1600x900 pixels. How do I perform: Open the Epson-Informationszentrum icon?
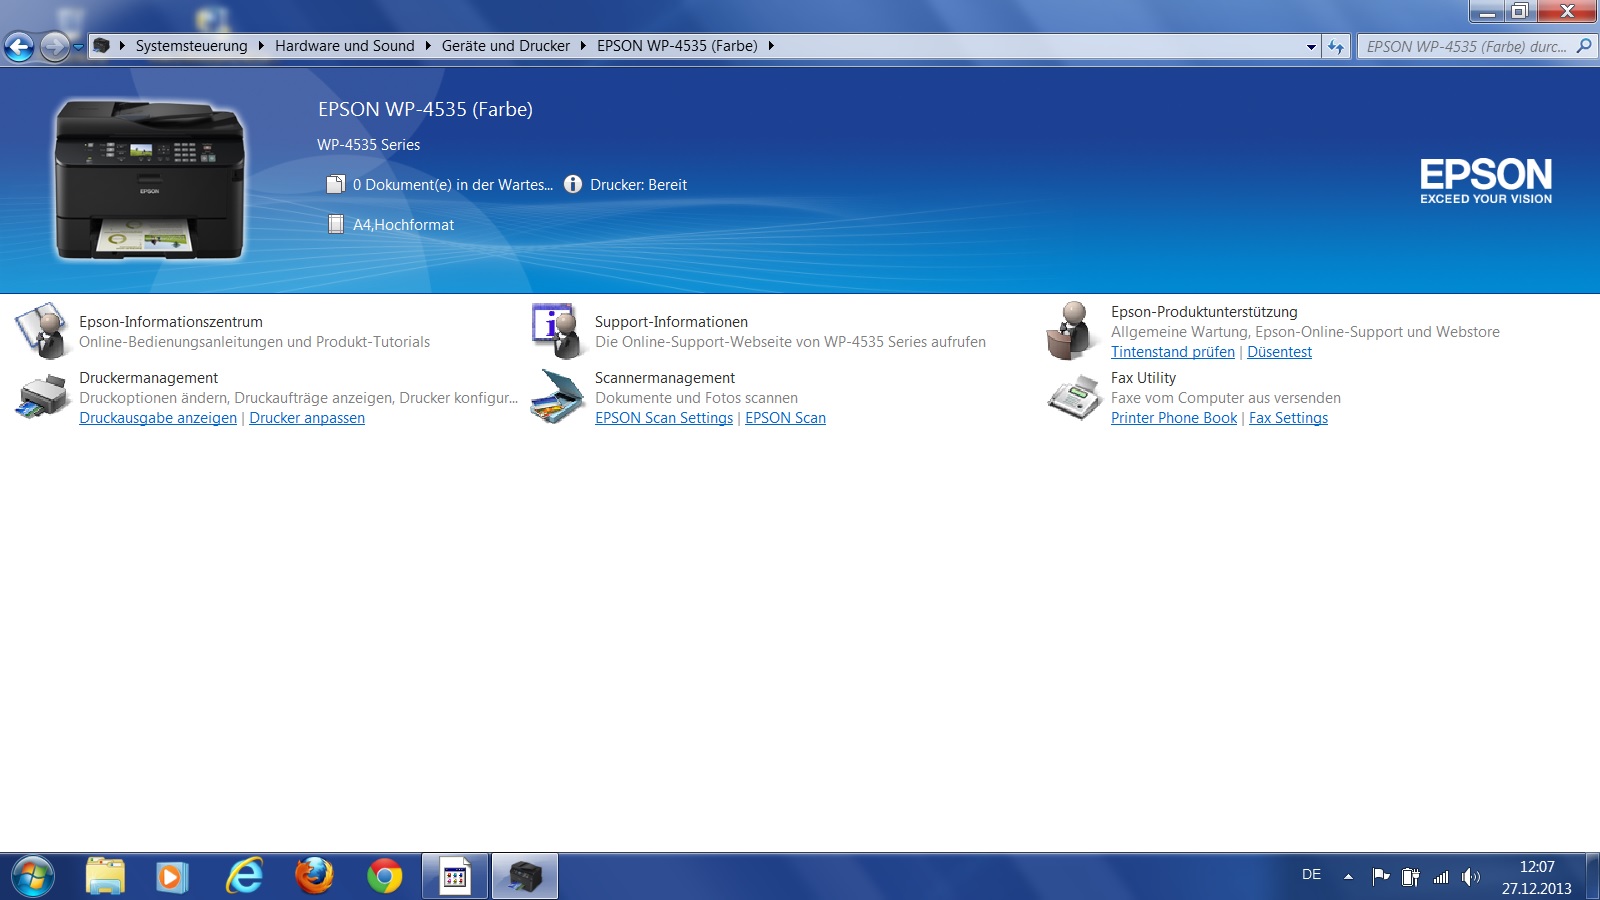coord(41,331)
